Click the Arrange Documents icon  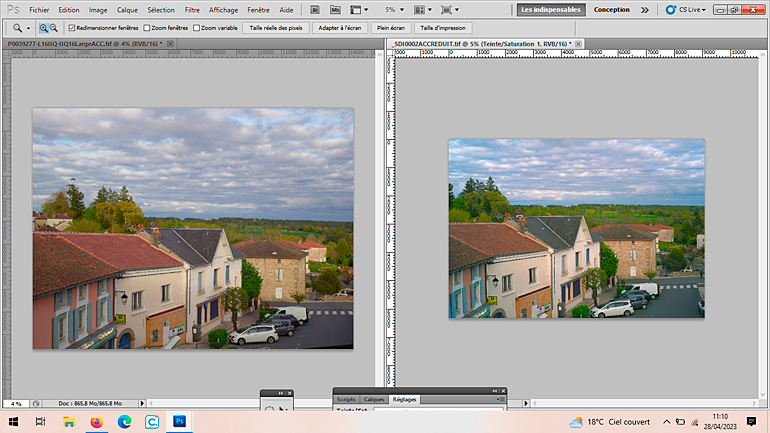[x=419, y=10]
